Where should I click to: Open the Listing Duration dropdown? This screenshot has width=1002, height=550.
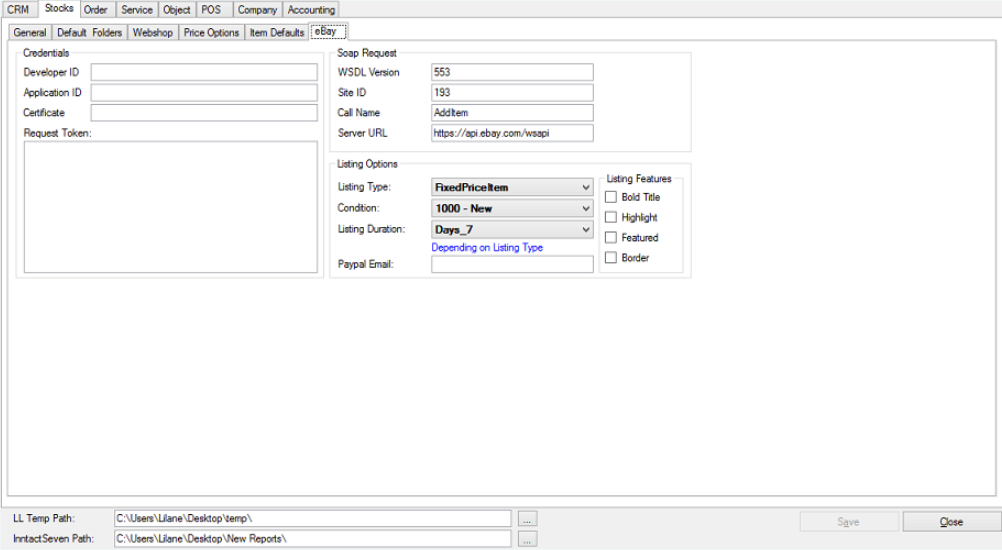[x=512, y=229]
